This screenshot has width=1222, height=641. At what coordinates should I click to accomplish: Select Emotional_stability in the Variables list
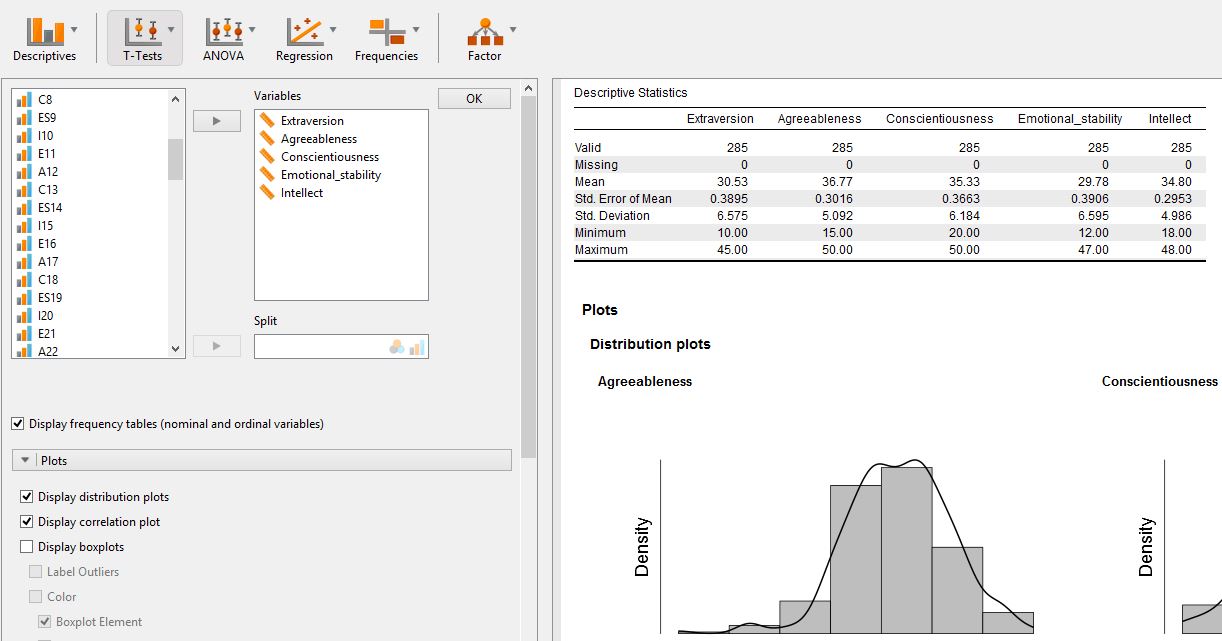pos(331,174)
